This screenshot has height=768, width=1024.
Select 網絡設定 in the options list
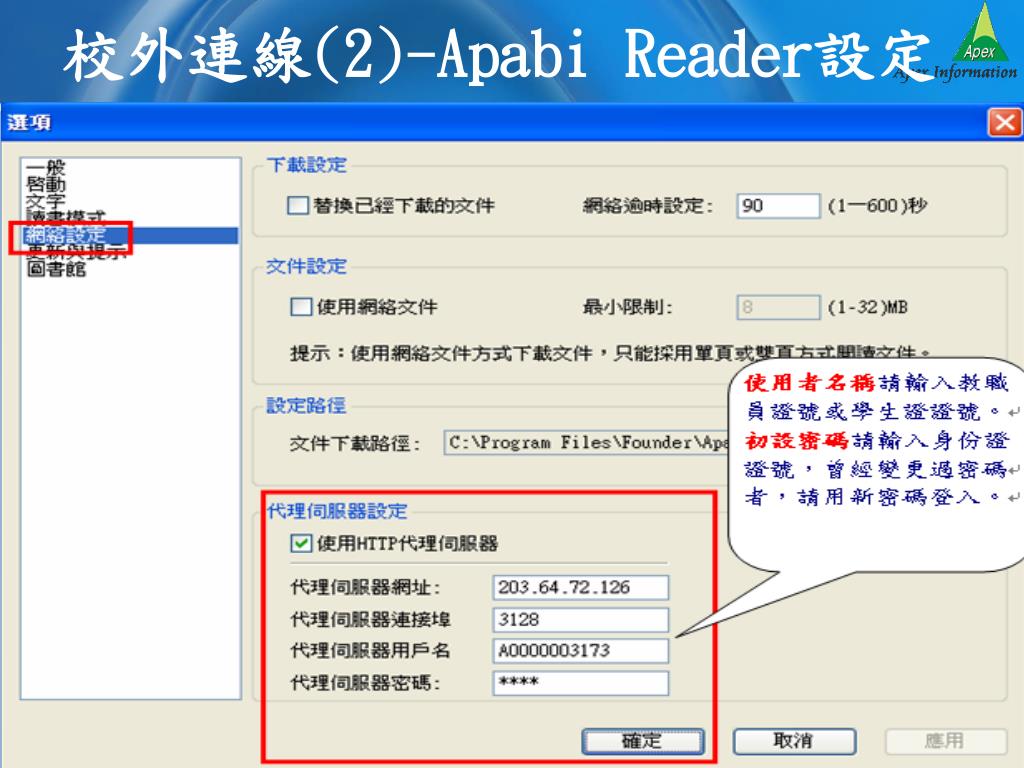[130, 235]
